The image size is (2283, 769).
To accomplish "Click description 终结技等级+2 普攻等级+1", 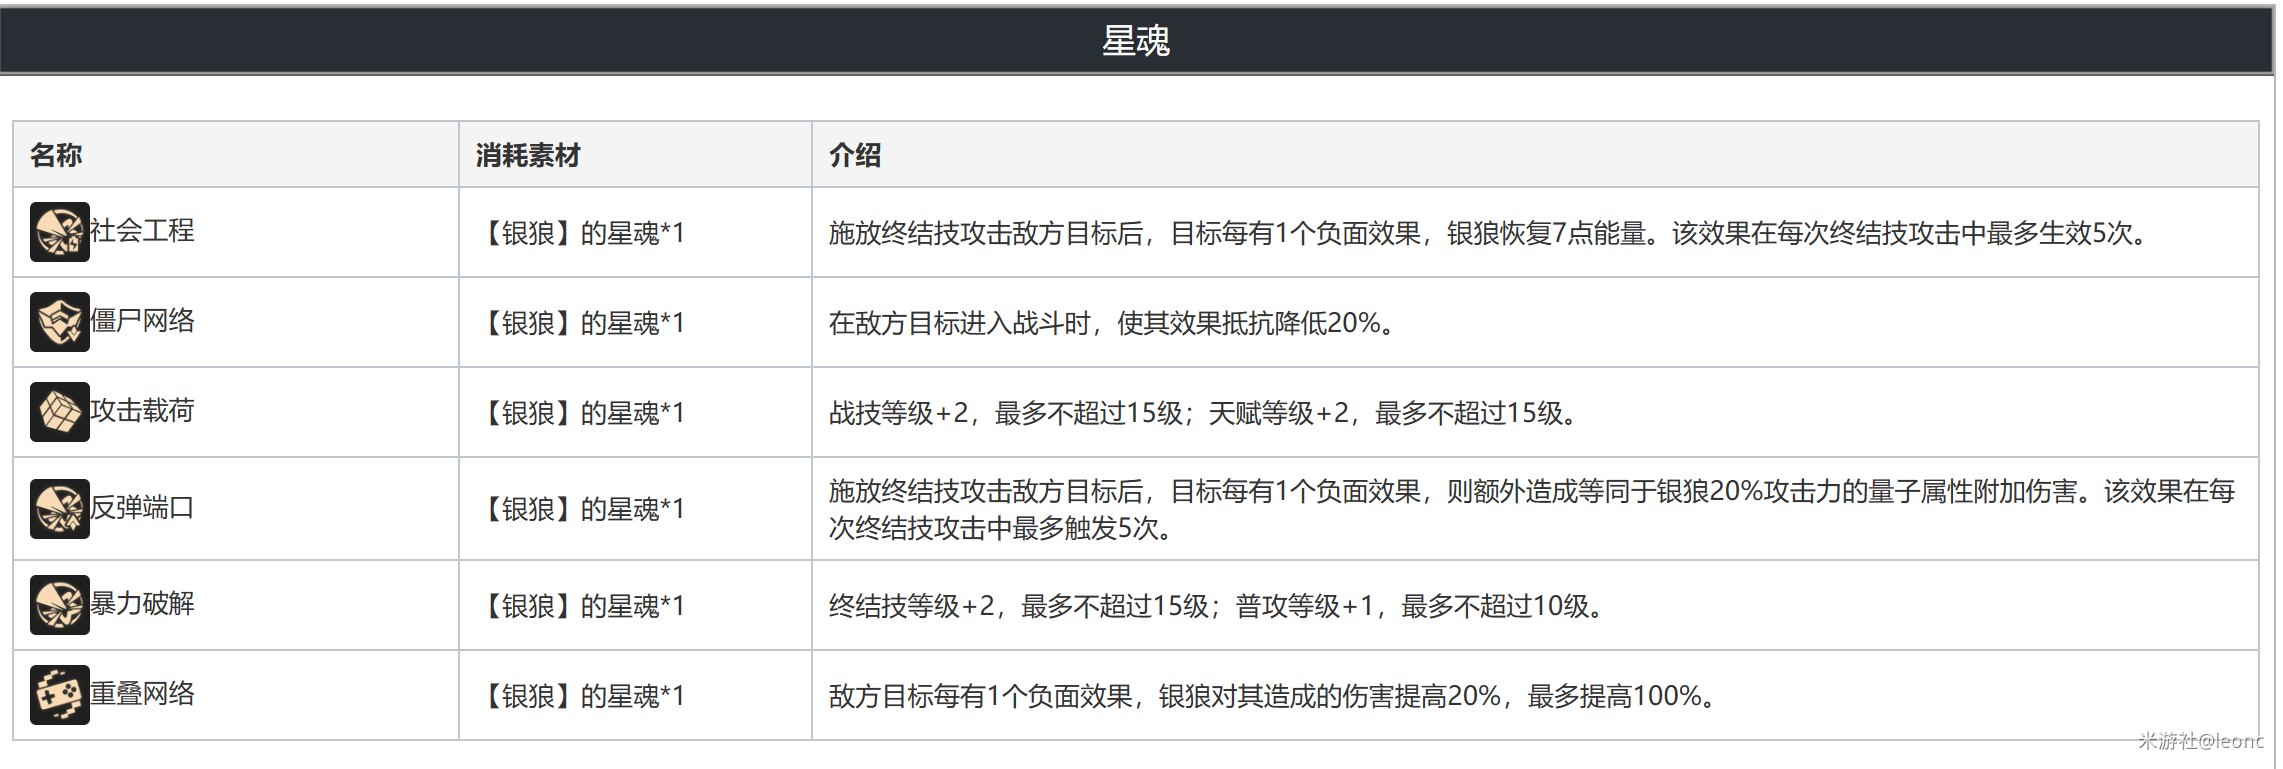I will point(1217,606).
